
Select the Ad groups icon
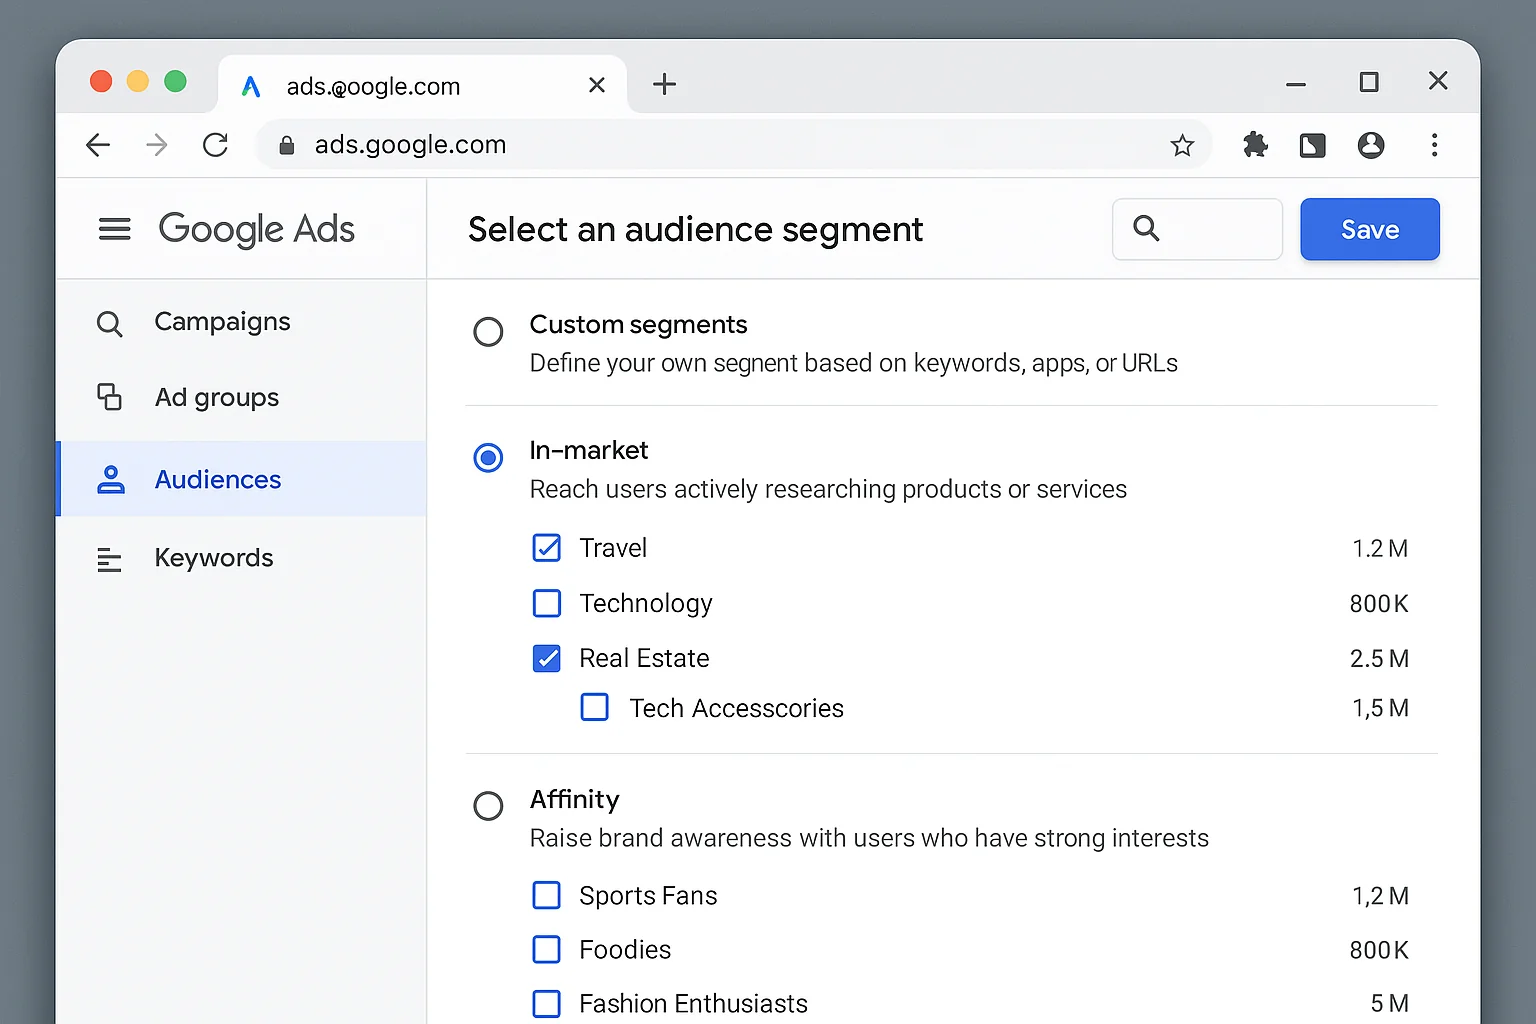tap(109, 397)
